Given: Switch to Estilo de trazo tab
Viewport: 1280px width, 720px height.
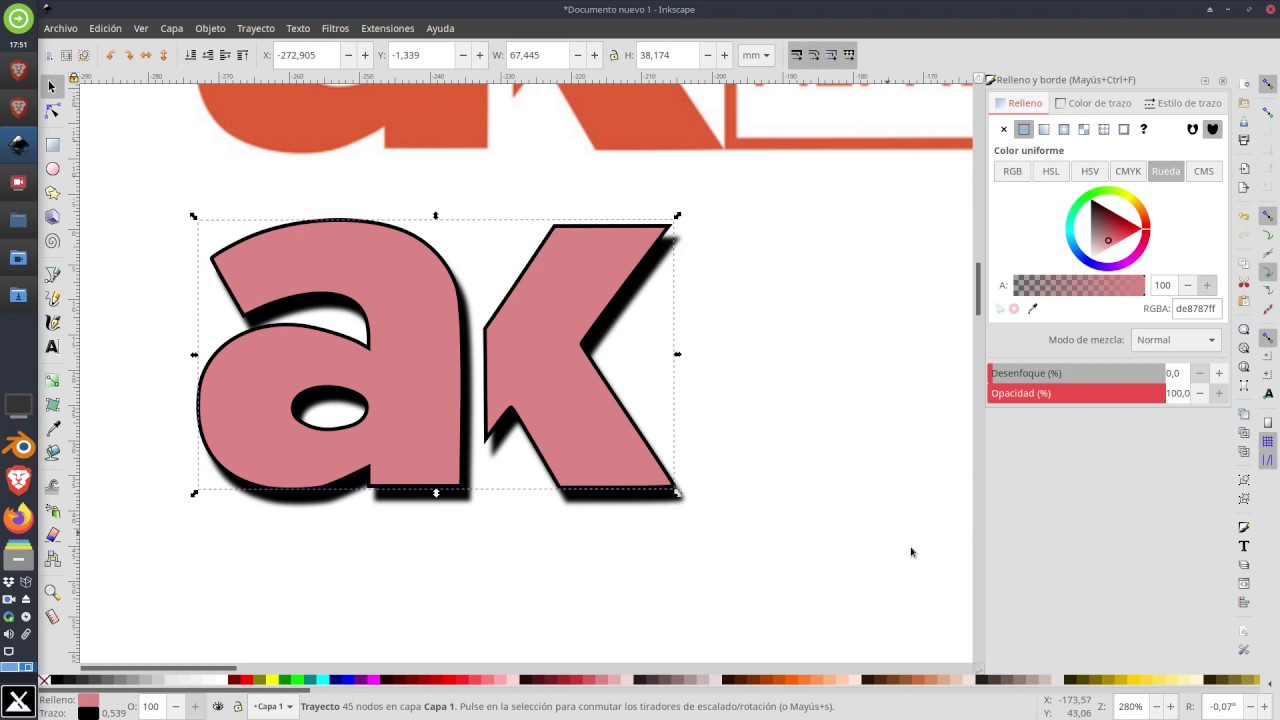Looking at the screenshot, I should [x=1183, y=103].
